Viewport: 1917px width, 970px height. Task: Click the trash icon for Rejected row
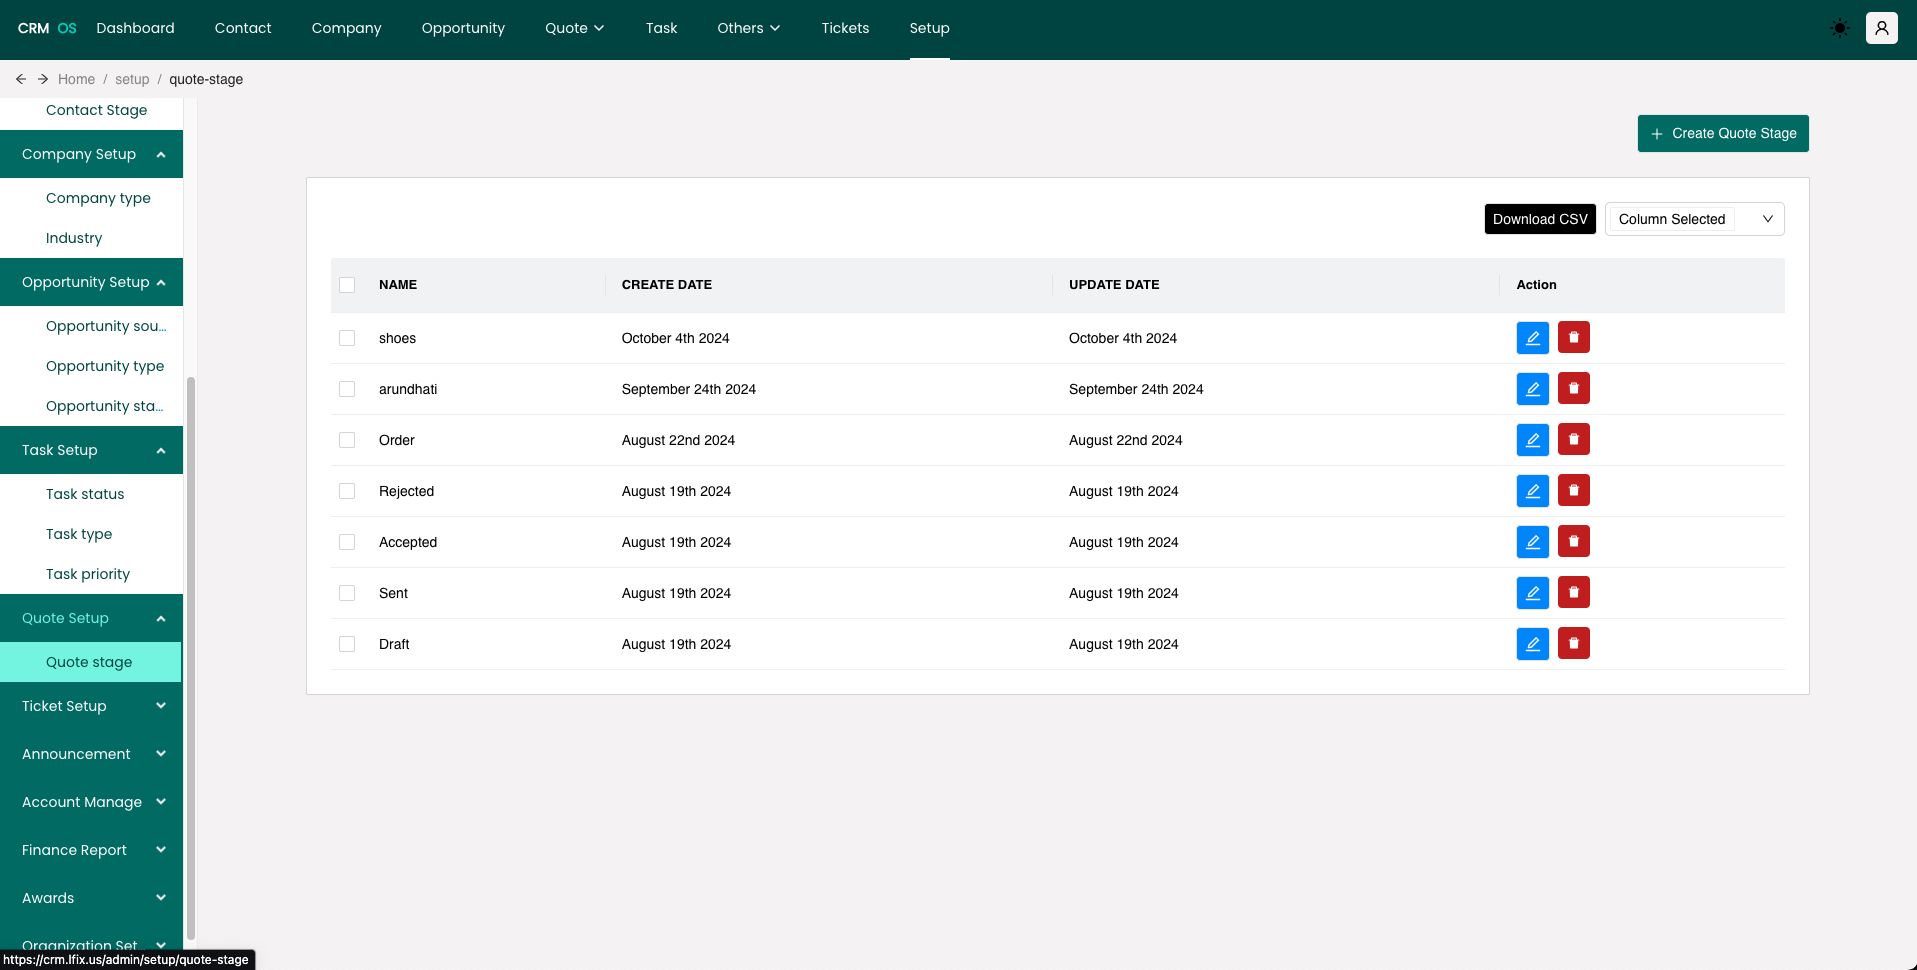[1573, 491]
